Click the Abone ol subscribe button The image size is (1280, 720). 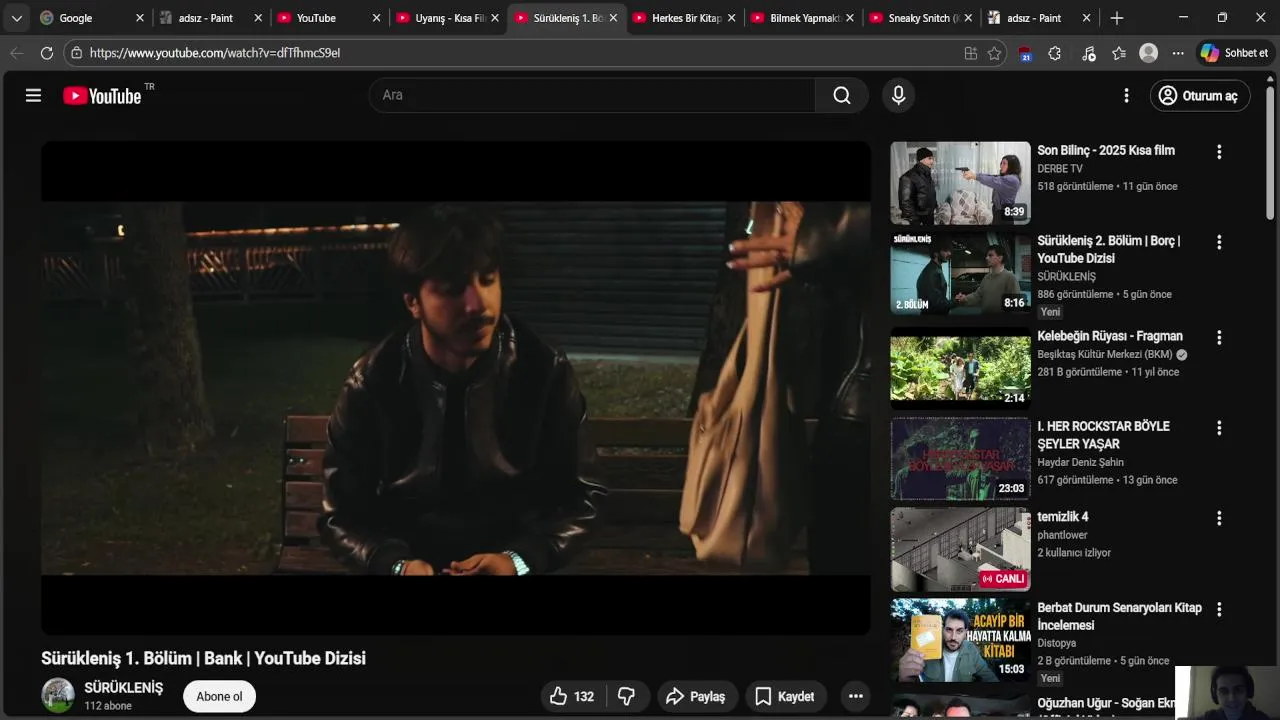(x=219, y=696)
